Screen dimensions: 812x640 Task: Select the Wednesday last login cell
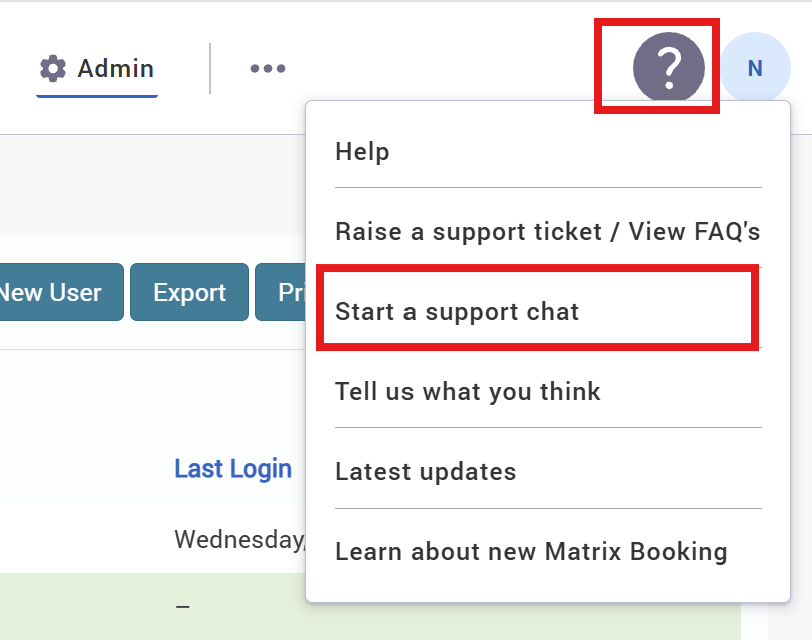point(239,540)
